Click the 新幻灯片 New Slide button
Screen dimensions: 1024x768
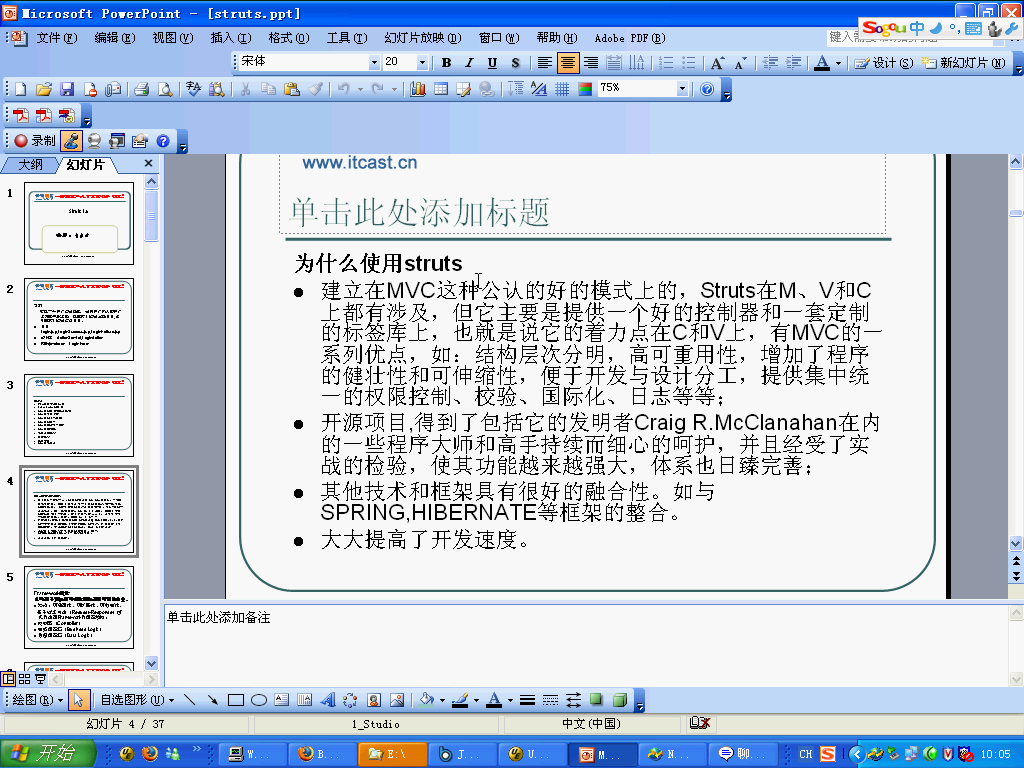pos(964,63)
